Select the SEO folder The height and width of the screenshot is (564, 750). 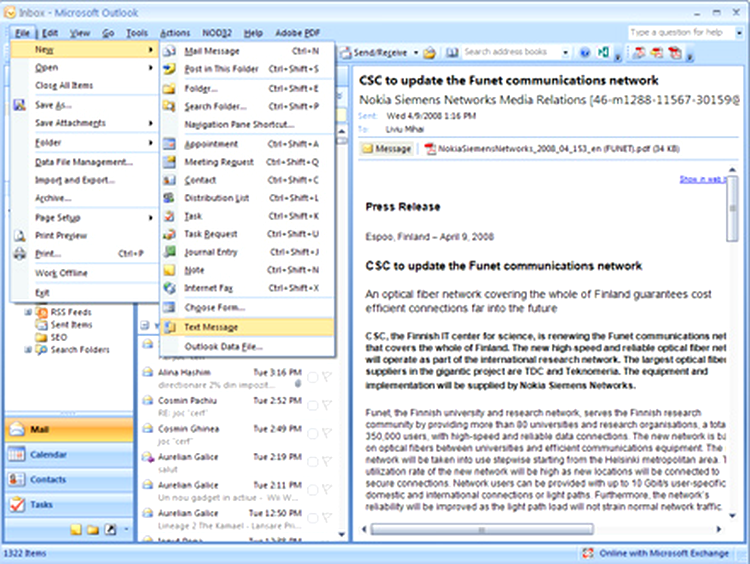coord(59,337)
